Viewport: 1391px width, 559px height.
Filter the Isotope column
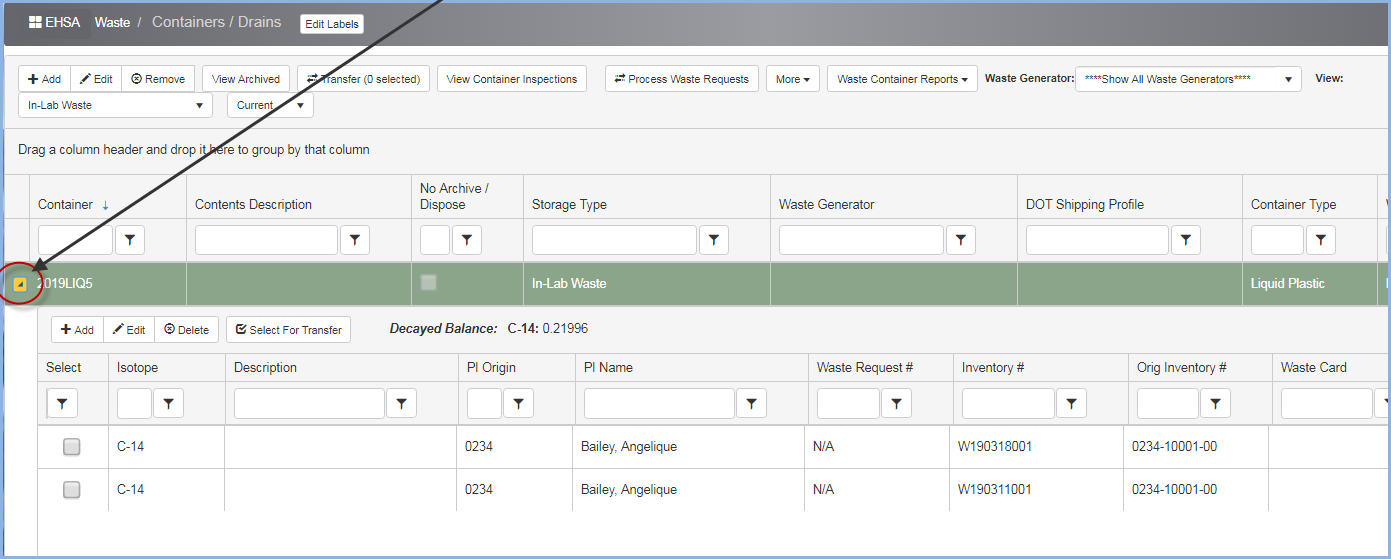tap(168, 403)
